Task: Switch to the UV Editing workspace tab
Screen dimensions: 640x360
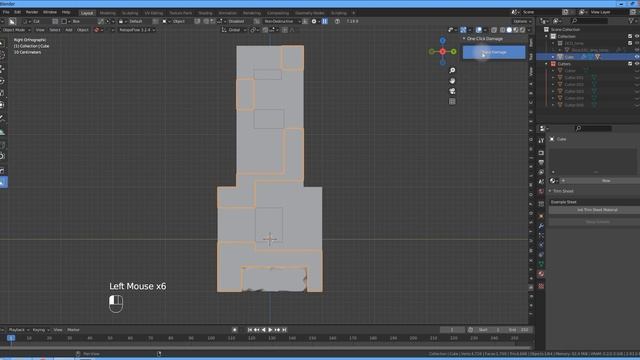Action: coord(153,13)
